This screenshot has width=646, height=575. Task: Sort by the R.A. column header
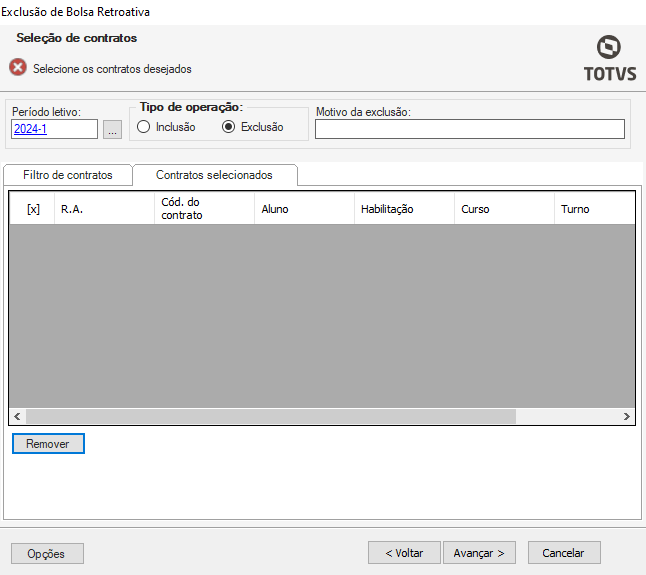tap(71, 209)
